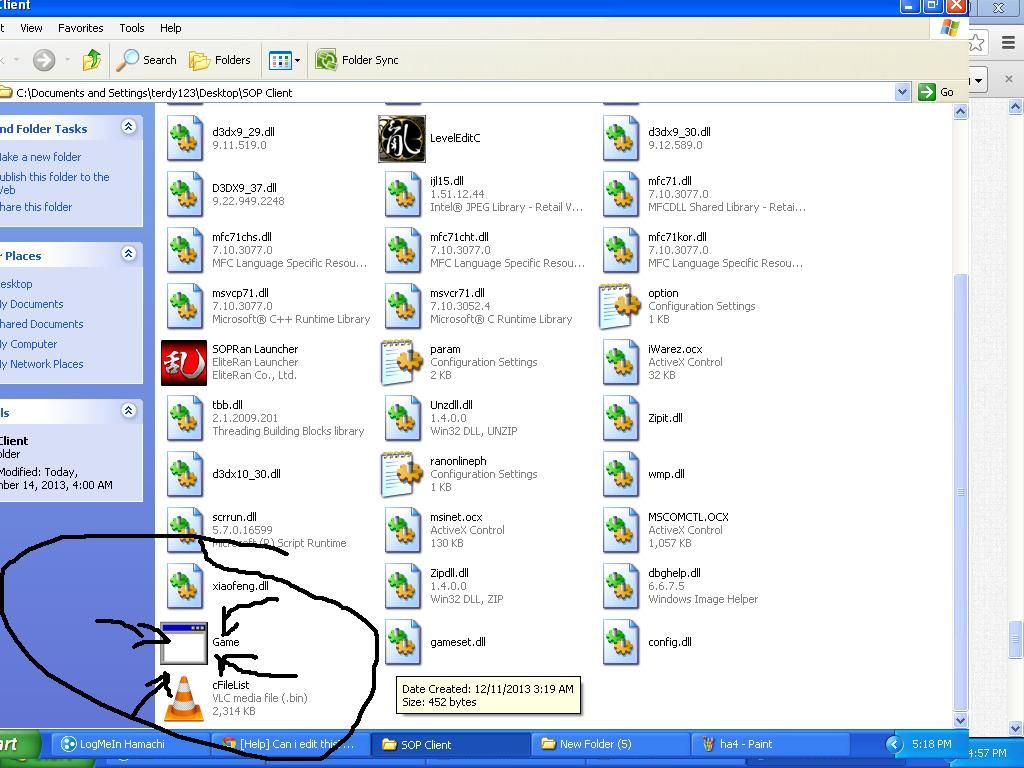1024x768 pixels.
Task: Collapse the Other Places panel
Action: pos(128,255)
